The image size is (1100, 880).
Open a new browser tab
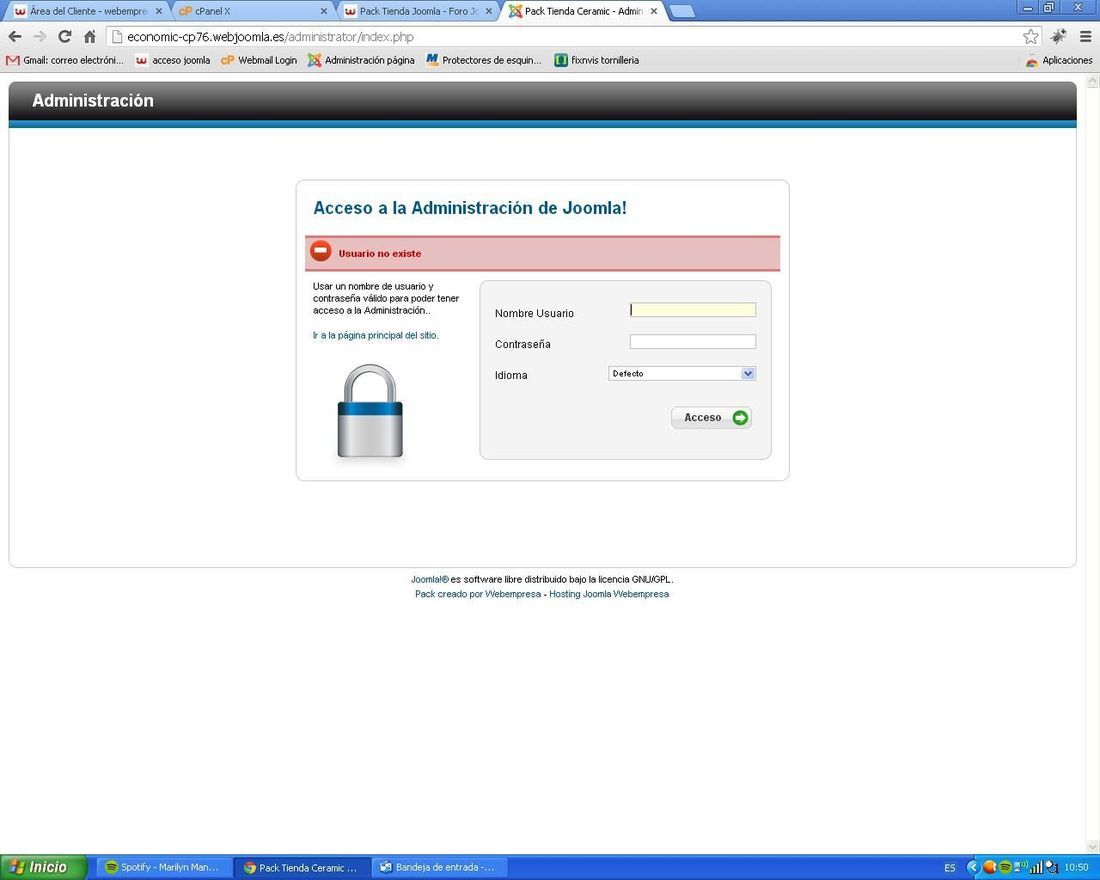(681, 11)
